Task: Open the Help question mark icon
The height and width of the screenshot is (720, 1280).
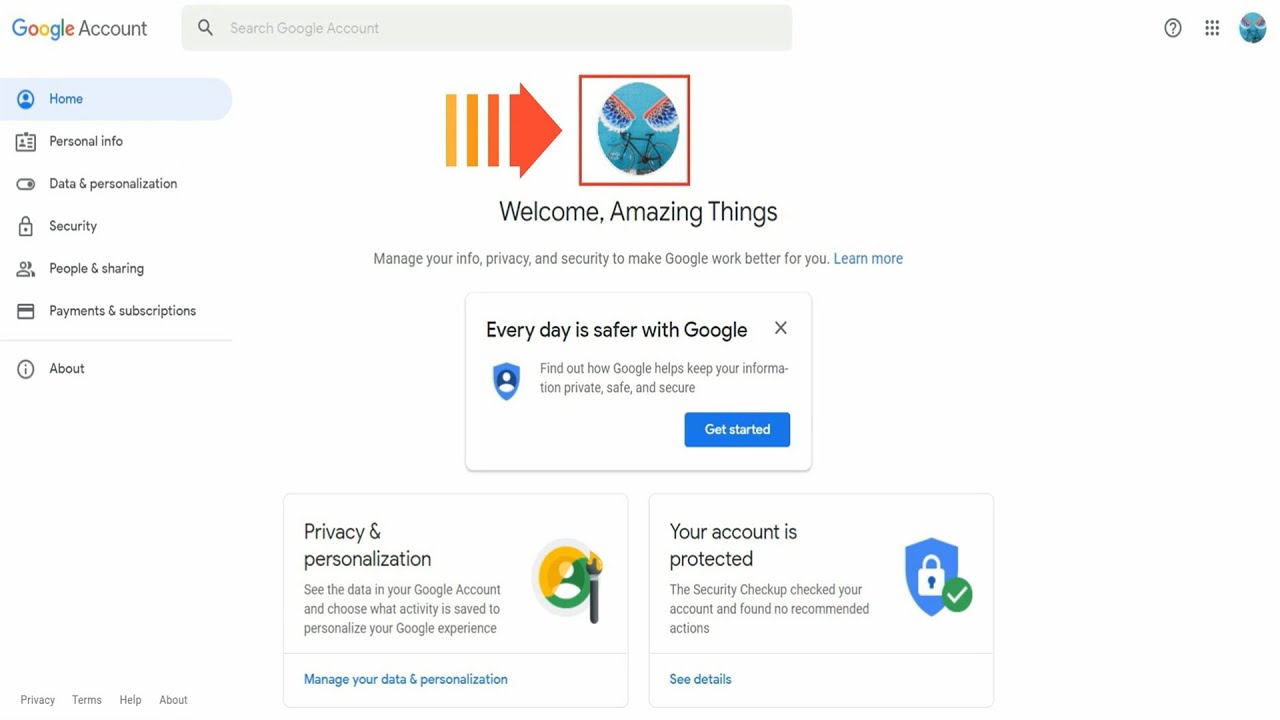Action: (1173, 28)
